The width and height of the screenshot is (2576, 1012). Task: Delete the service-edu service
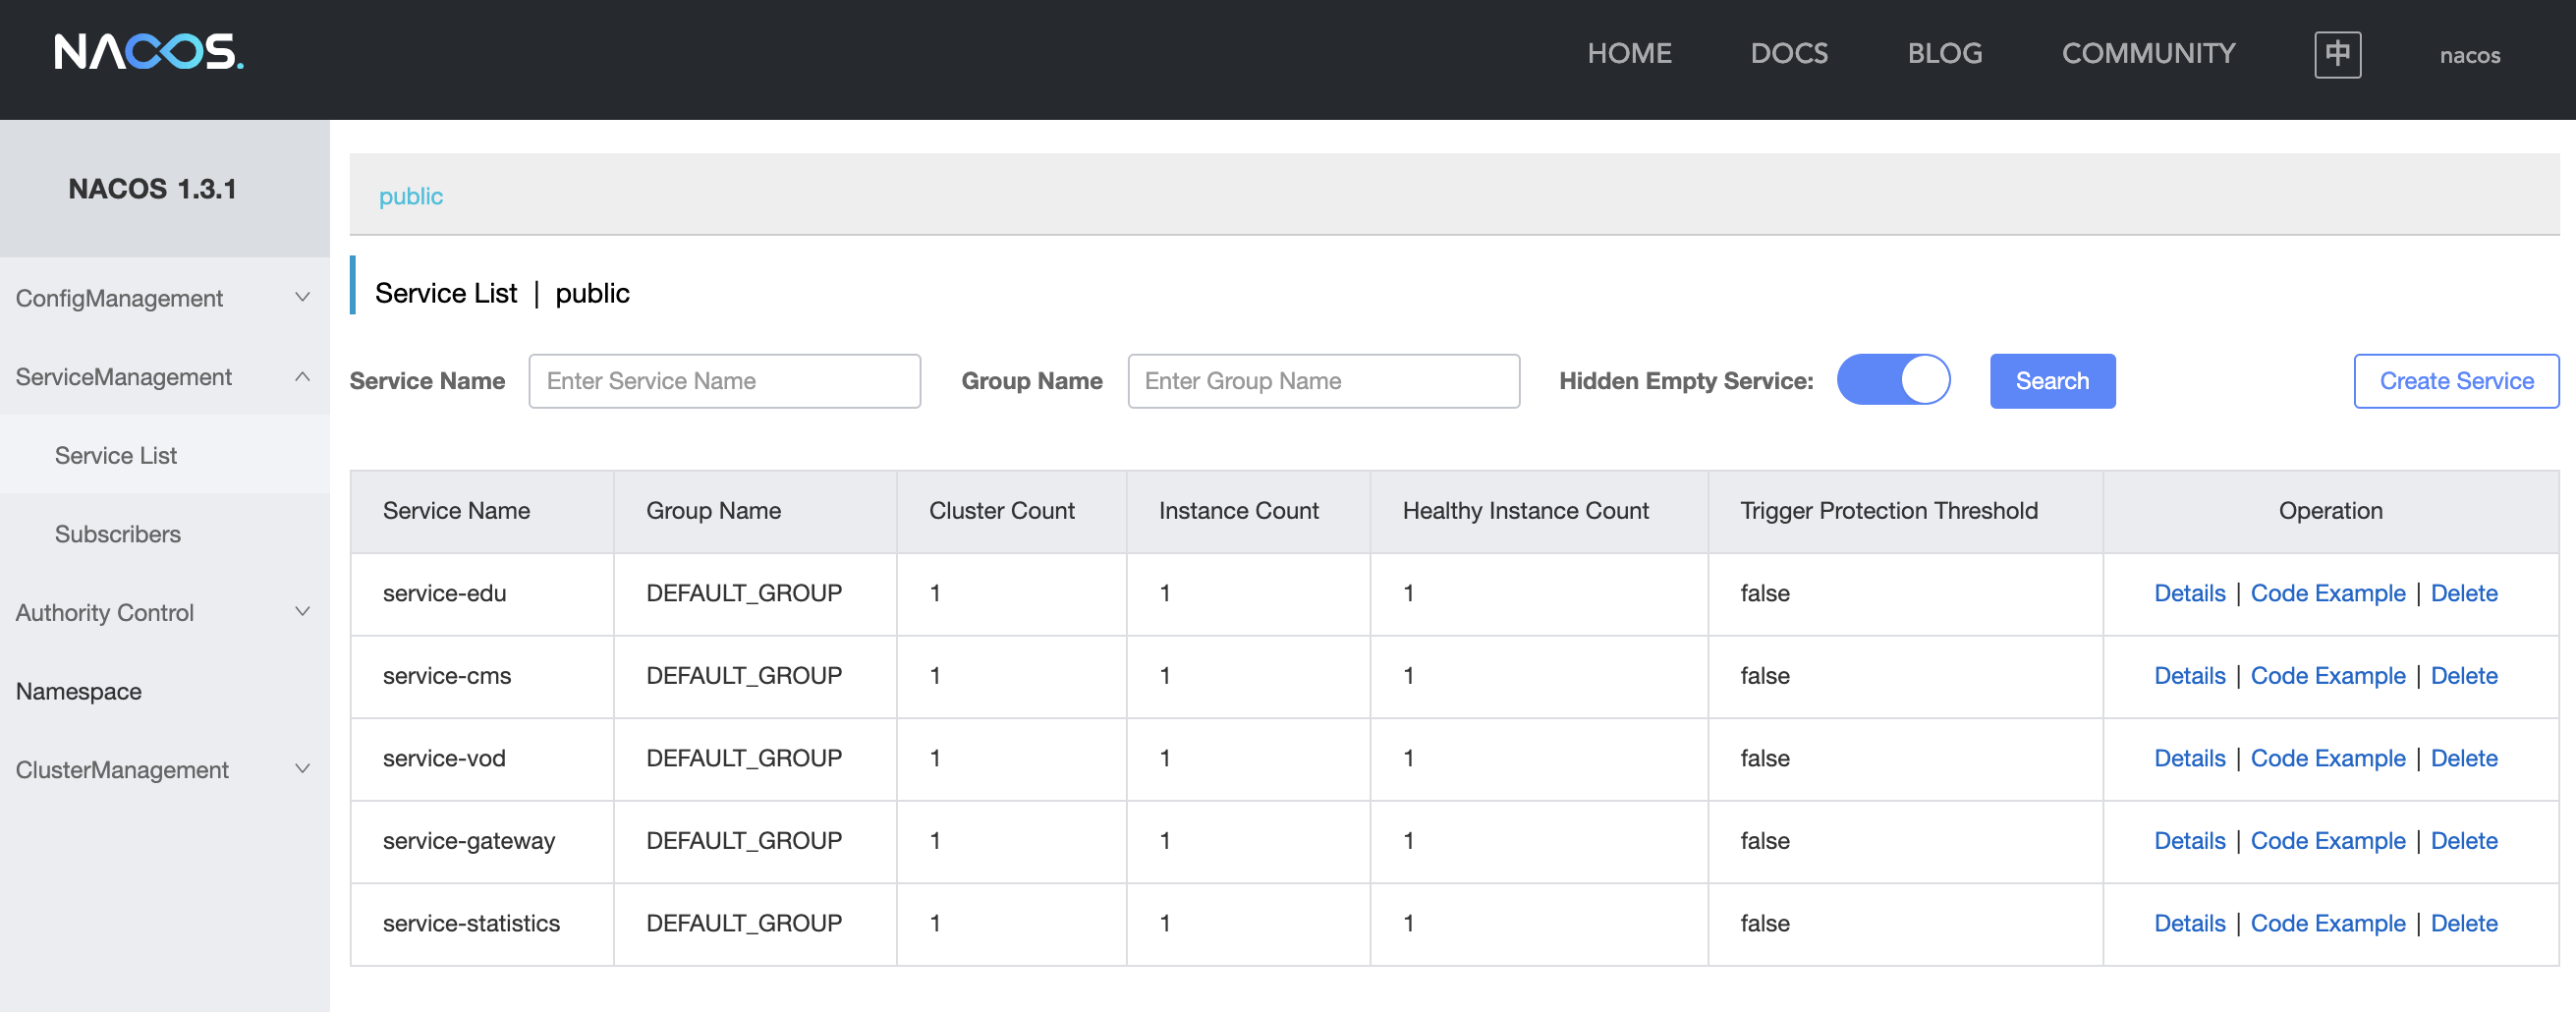click(2463, 593)
